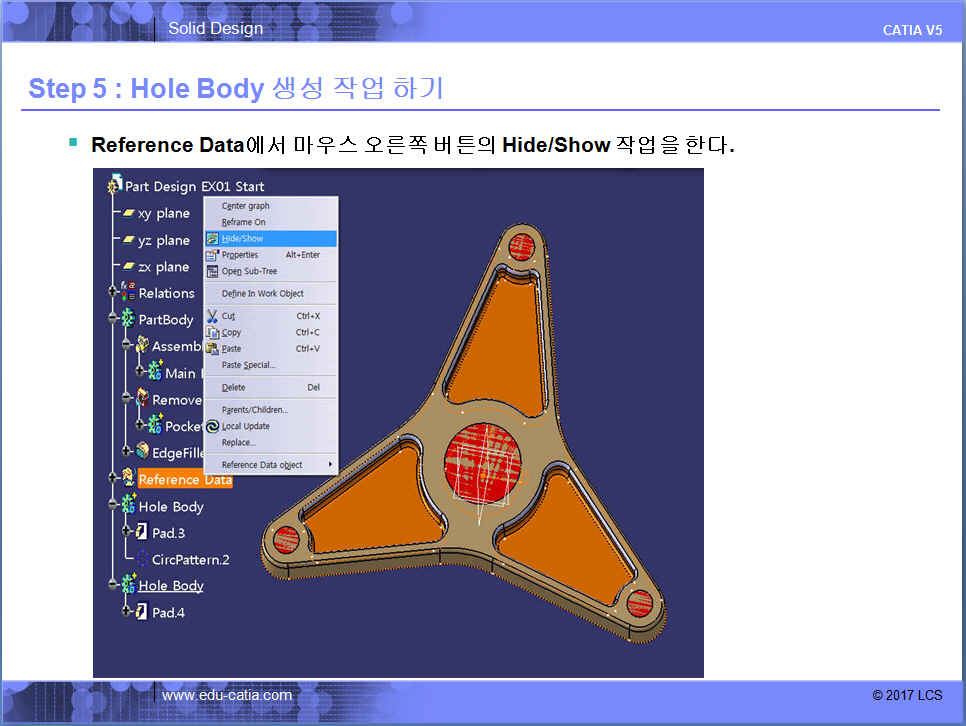Select the xy plane in tree
The width and height of the screenshot is (966, 726).
(162, 213)
